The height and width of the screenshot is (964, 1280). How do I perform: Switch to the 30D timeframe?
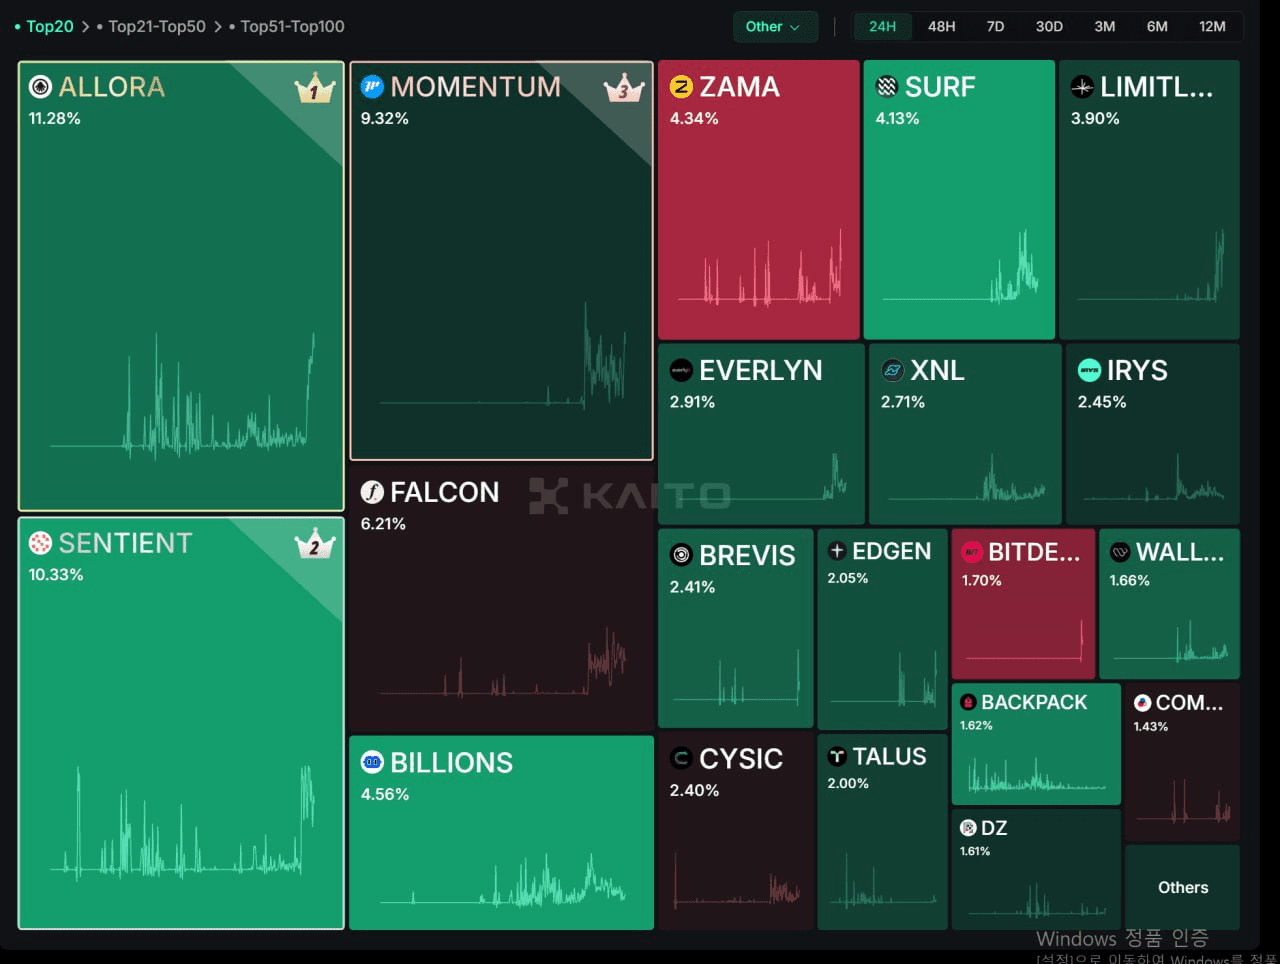[x=1049, y=27]
